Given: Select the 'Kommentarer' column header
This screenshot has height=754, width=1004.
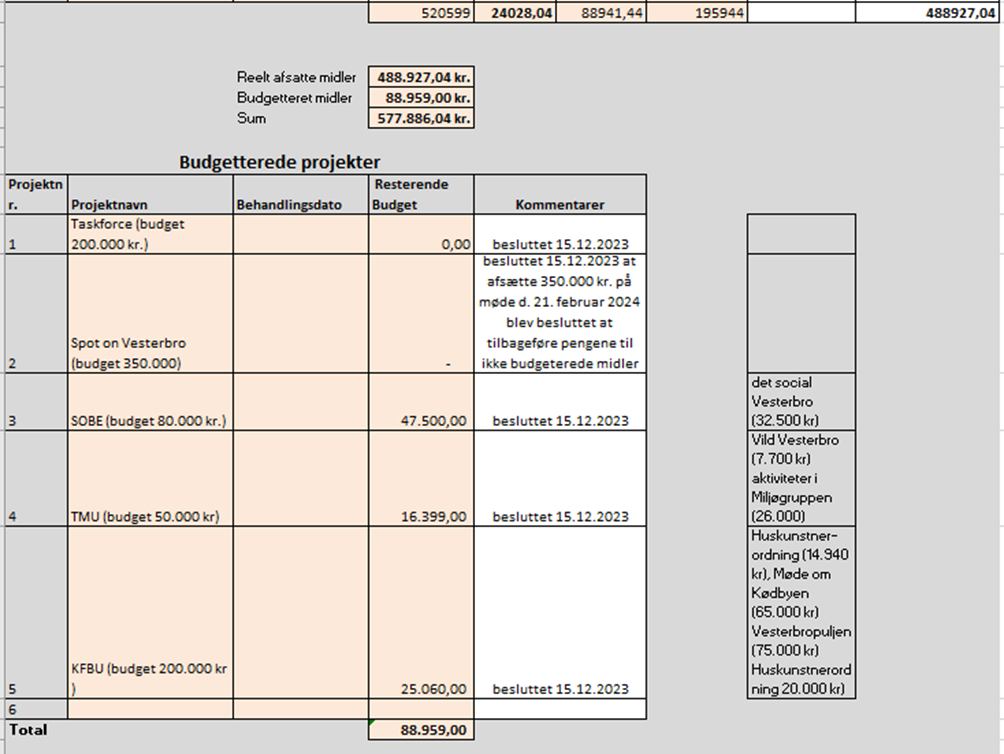Looking at the screenshot, I should pos(560,195).
